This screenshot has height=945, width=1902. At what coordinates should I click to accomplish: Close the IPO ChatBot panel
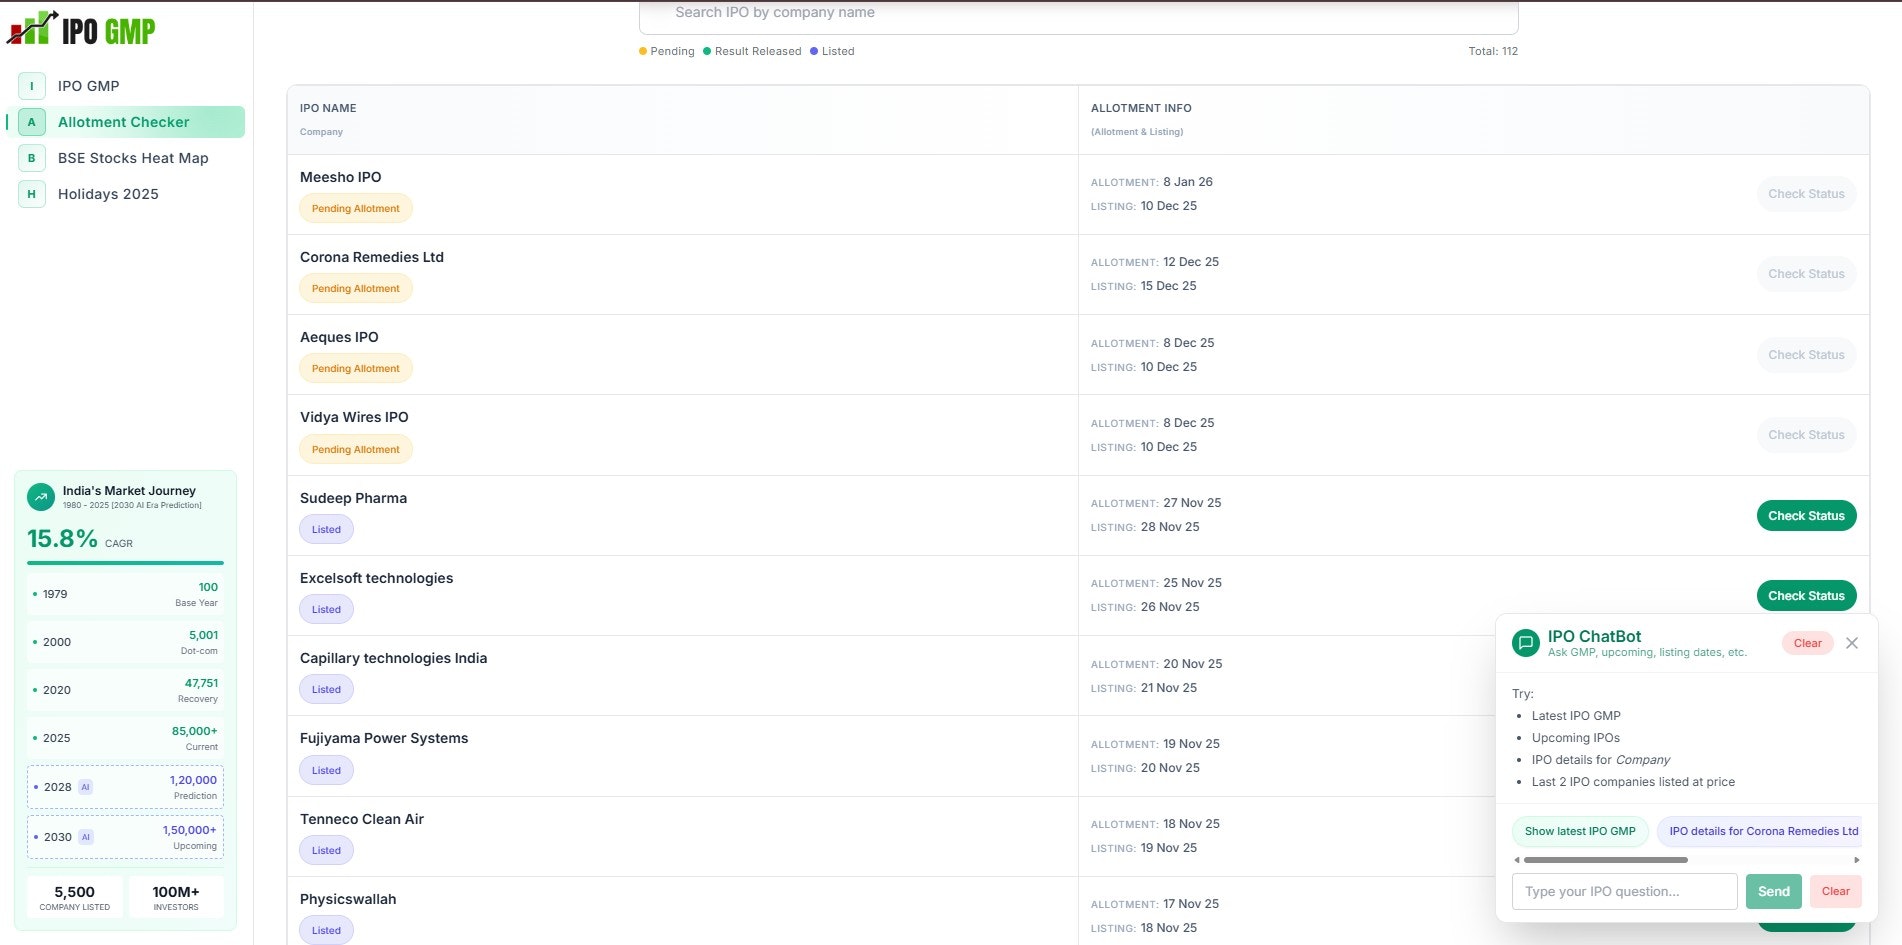1852,642
